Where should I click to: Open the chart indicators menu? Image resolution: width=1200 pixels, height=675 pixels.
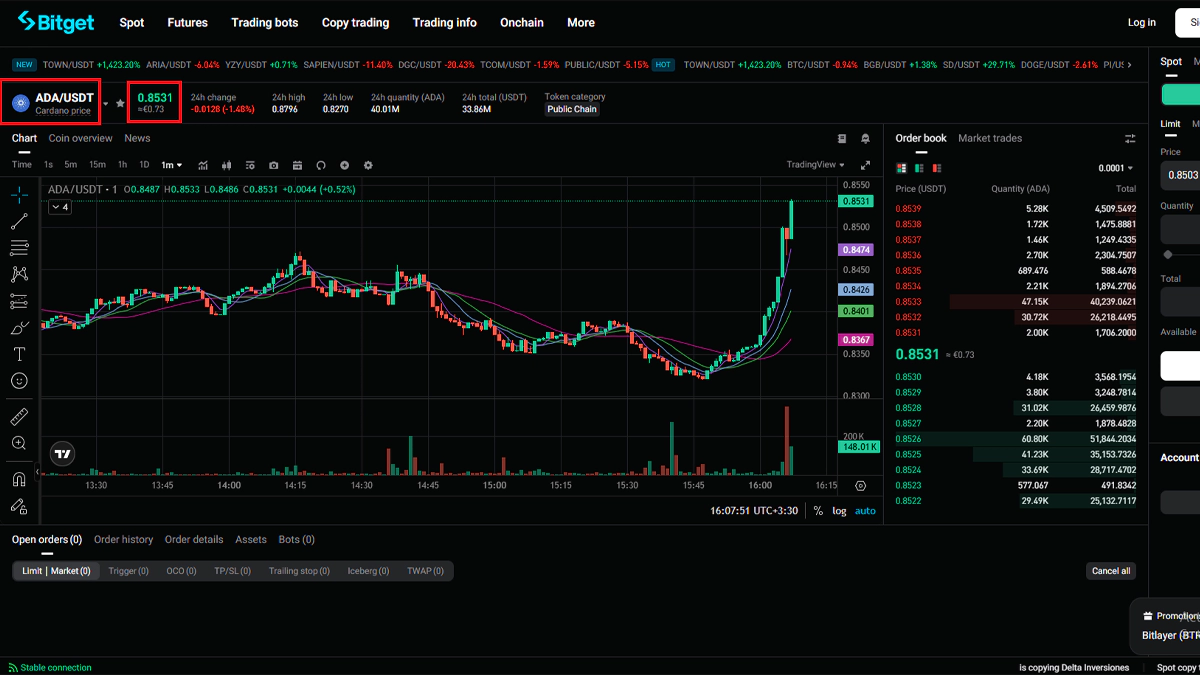point(203,165)
